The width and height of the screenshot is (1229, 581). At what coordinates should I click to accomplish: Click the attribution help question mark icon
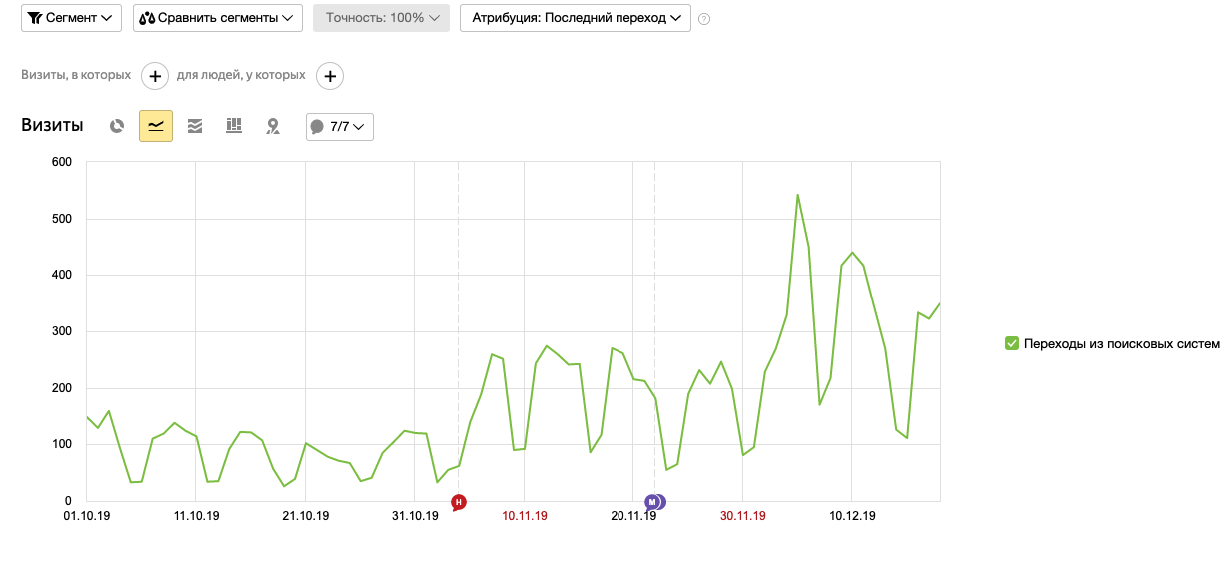tap(704, 18)
